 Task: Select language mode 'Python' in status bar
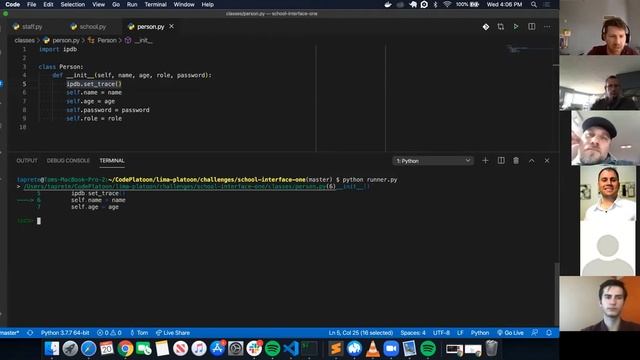pyautogui.click(x=480, y=333)
